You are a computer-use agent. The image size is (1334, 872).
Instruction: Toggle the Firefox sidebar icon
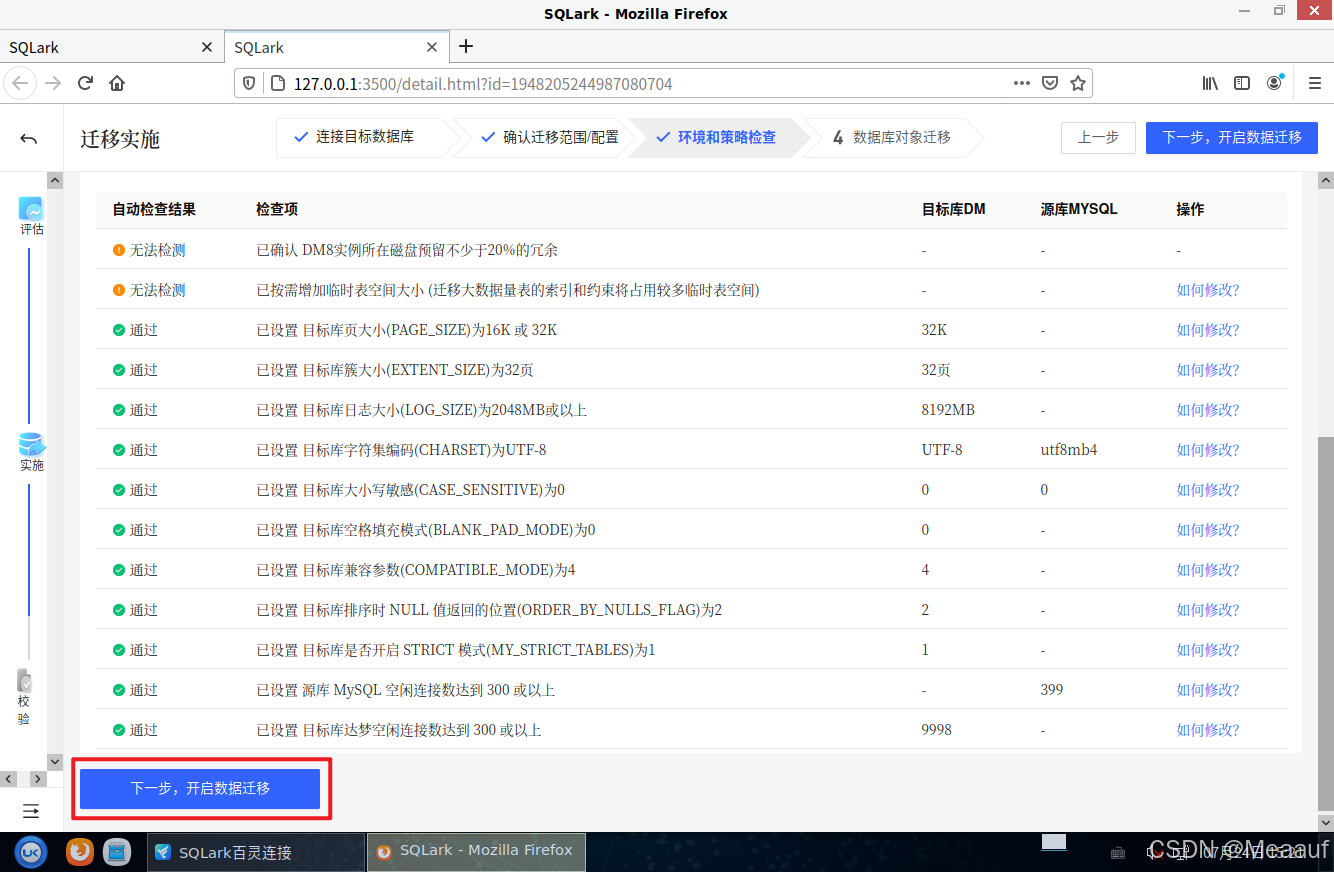(1242, 83)
